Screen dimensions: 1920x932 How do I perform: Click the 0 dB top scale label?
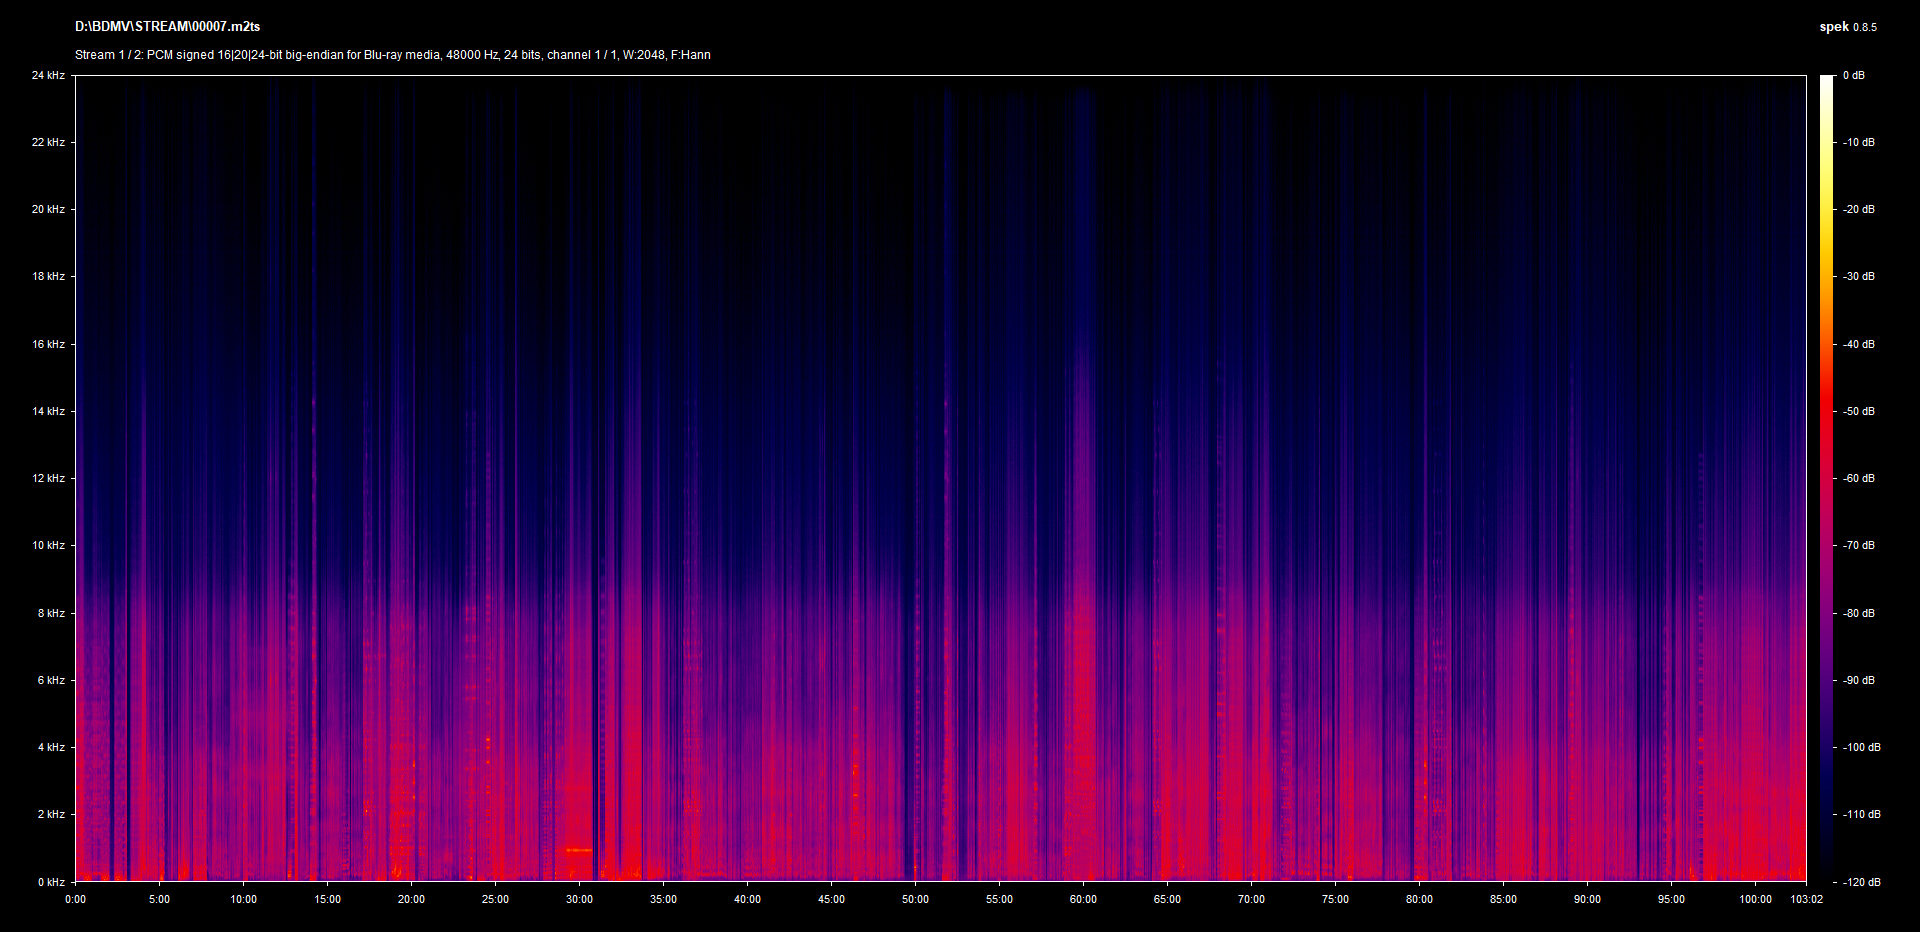tap(1853, 75)
